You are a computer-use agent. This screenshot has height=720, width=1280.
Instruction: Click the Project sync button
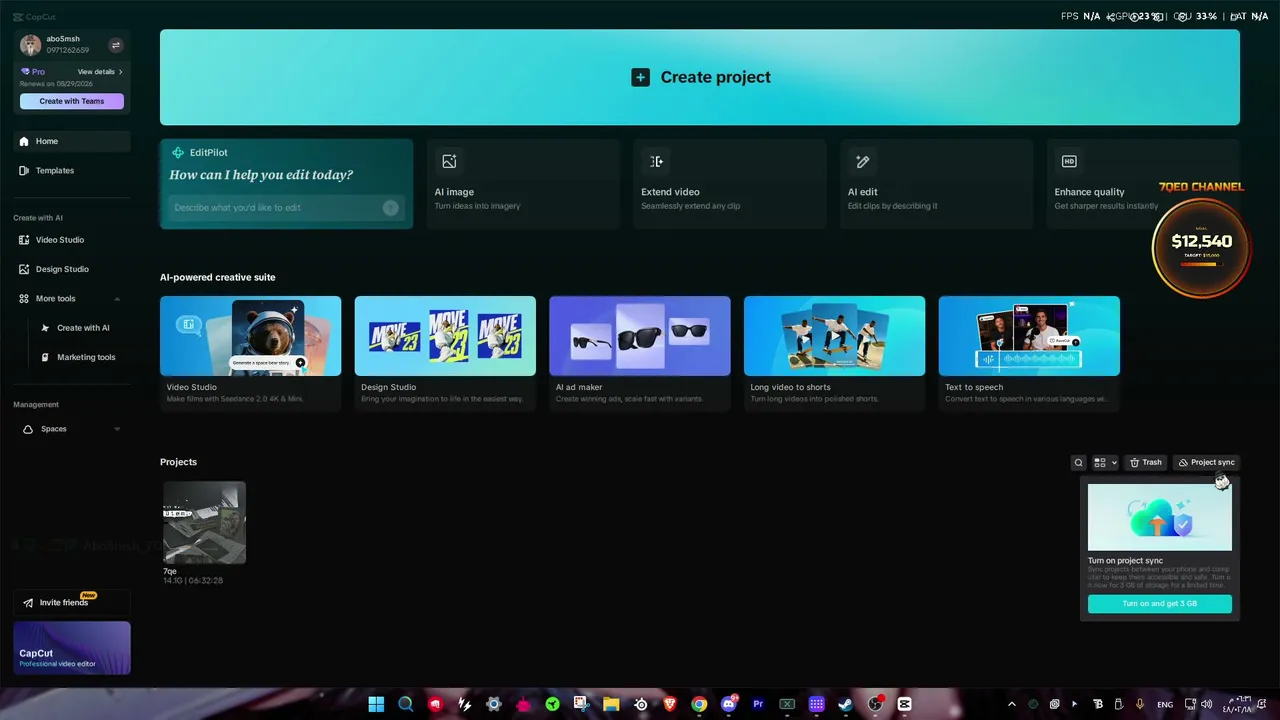(1206, 463)
